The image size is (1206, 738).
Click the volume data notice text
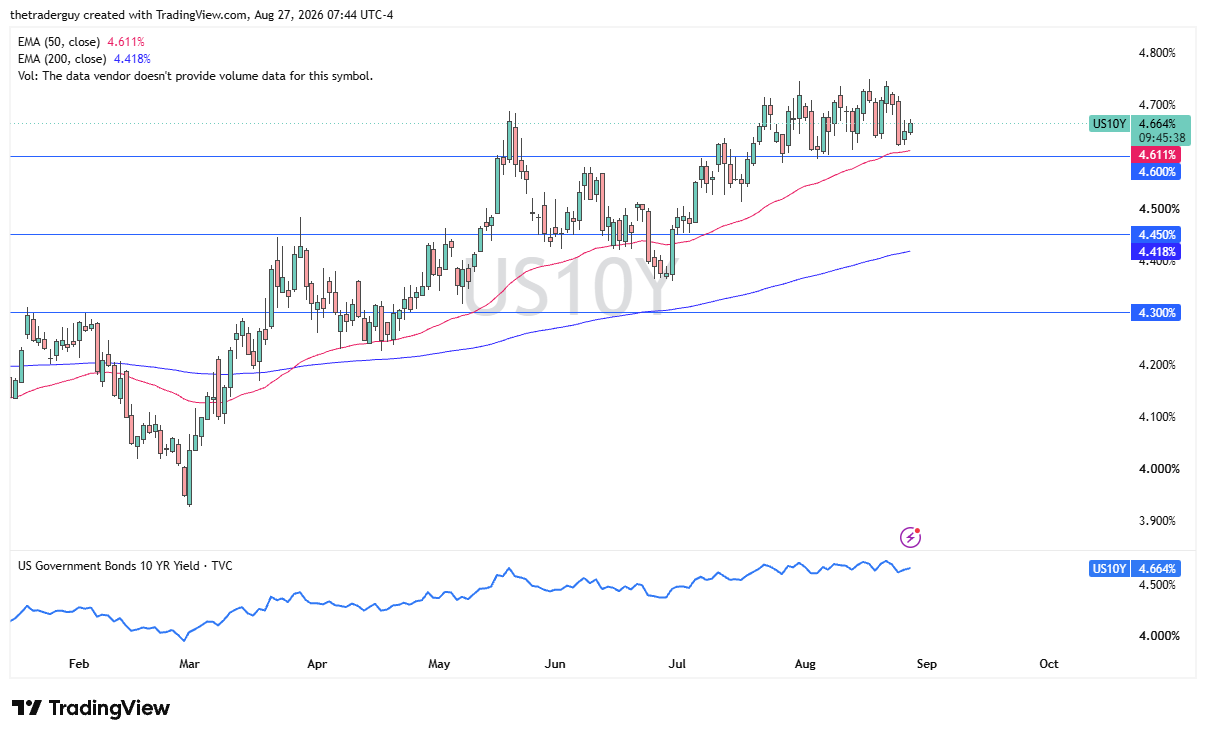(195, 75)
